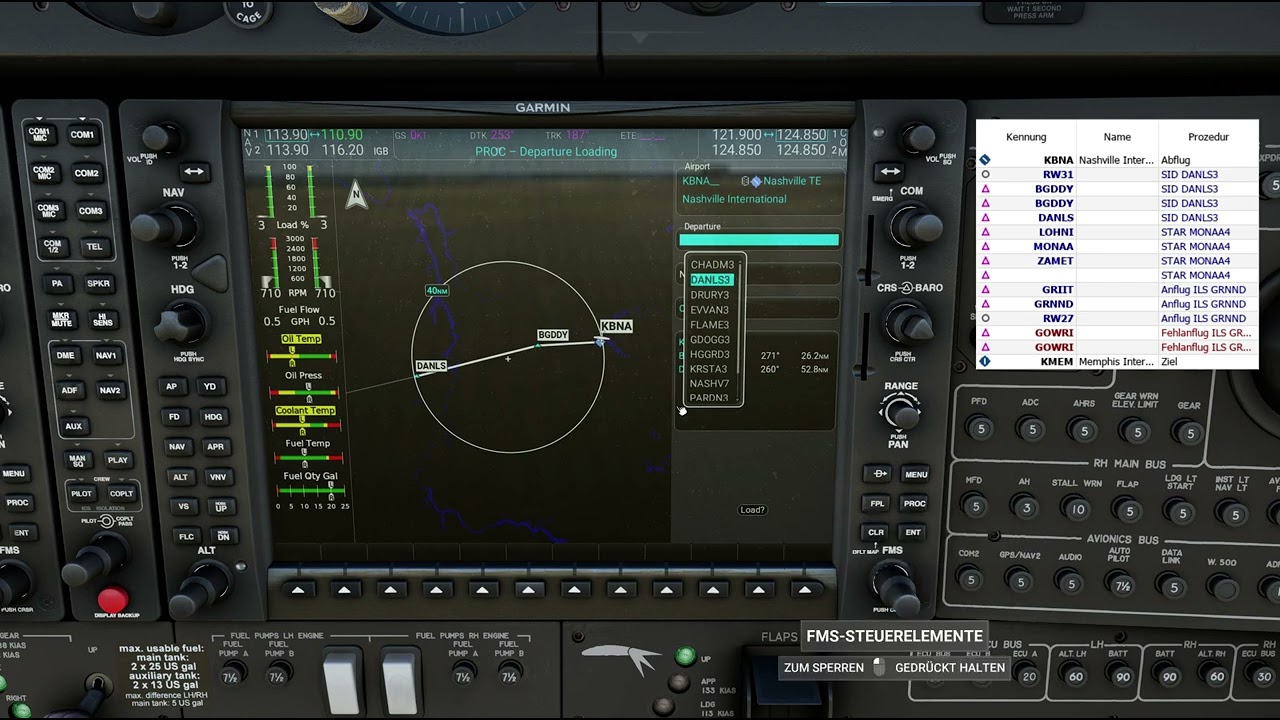Select EVVAN3 in the departure list
This screenshot has width=1280, height=720.
pyautogui.click(x=710, y=310)
